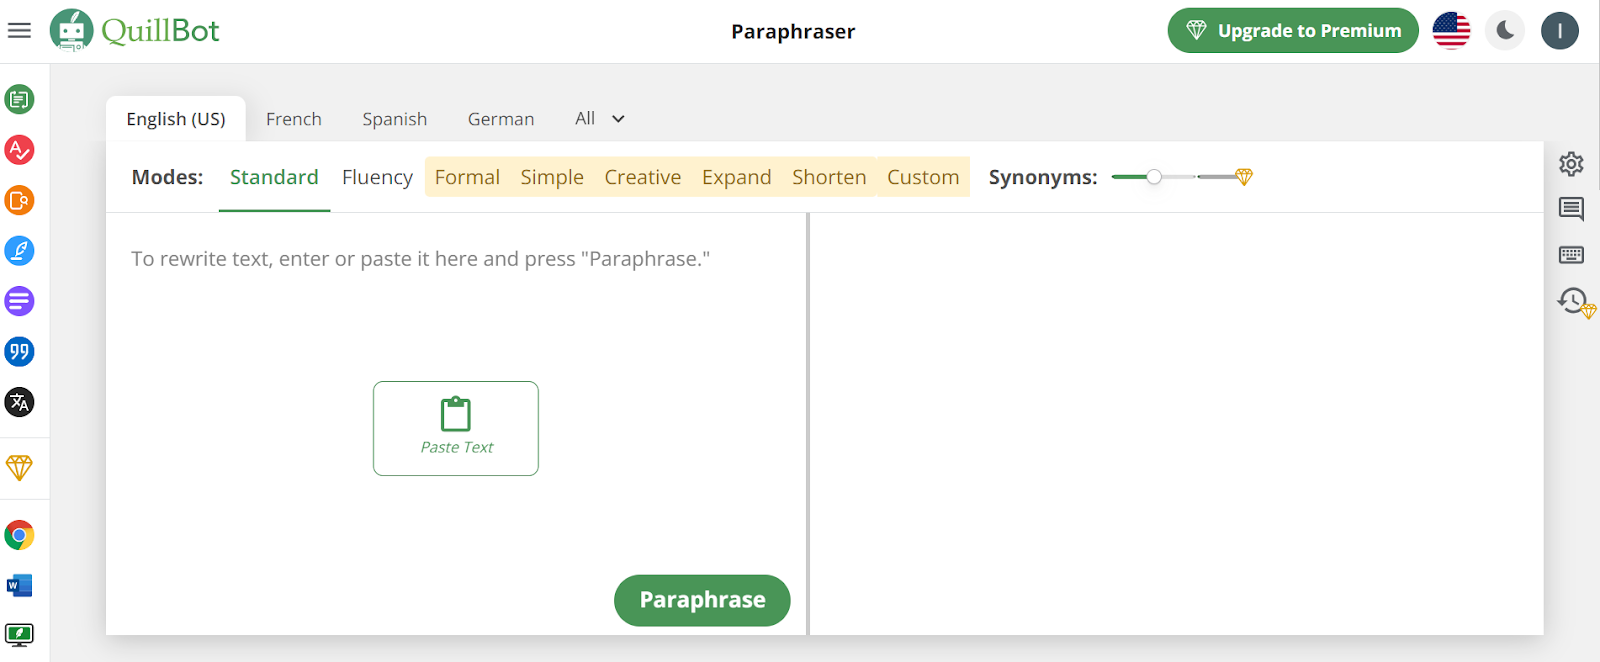Change language via the US flag icon
1600x662 pixels.
1451,31
